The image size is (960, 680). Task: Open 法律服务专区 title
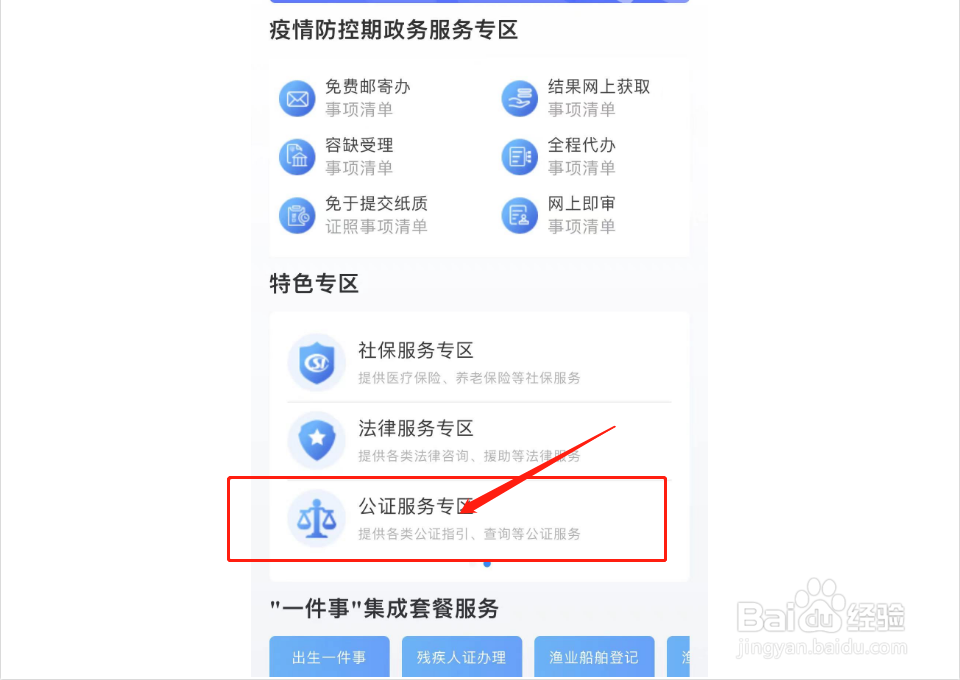coord(416,428)
